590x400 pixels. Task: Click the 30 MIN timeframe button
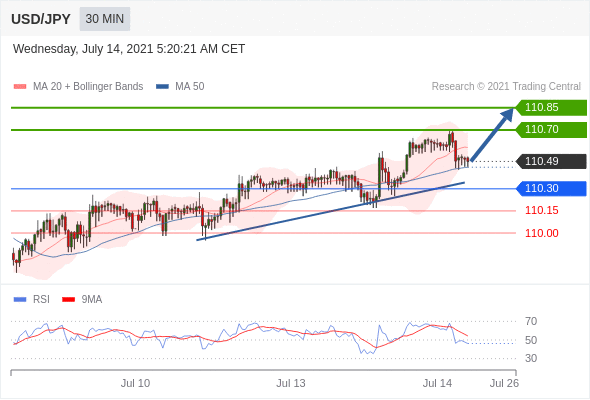pos(105,19)
